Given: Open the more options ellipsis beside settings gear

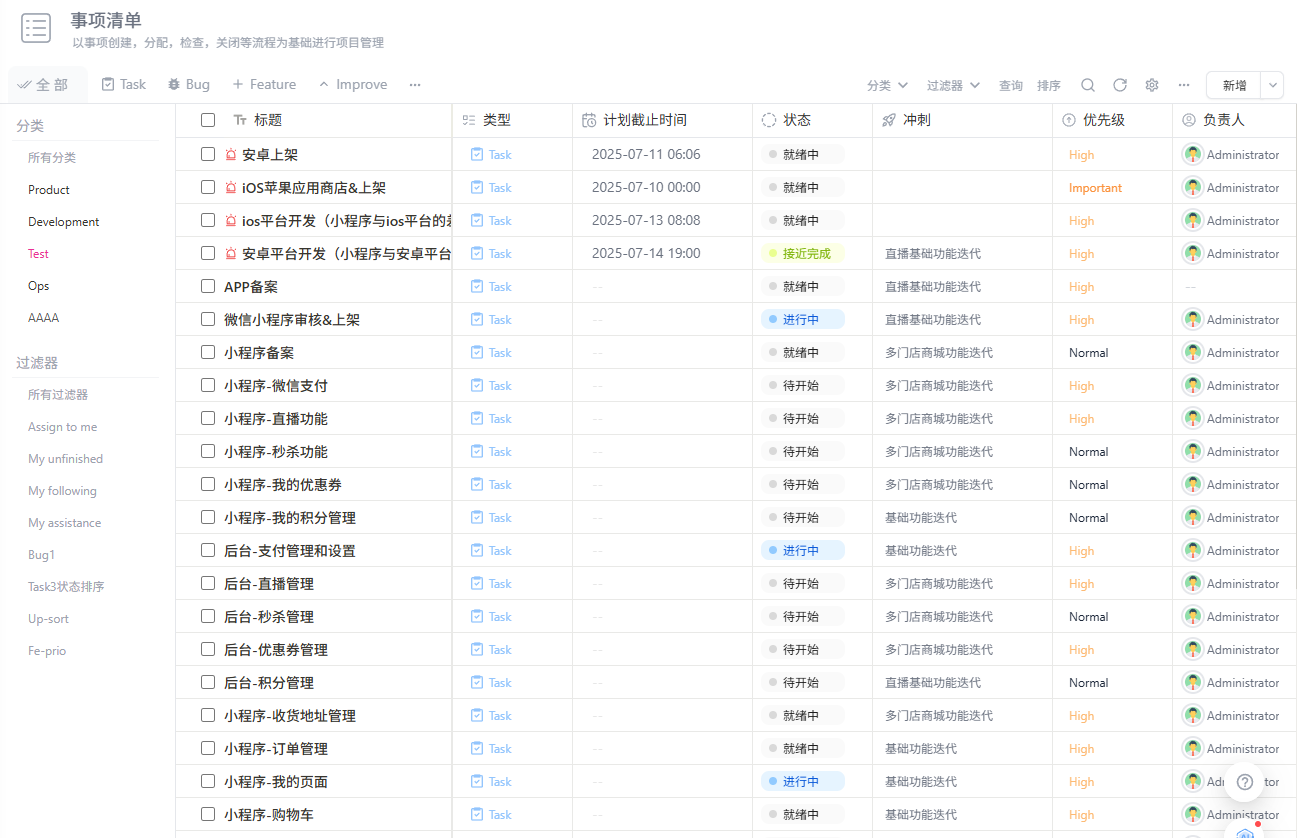Looking at the screenshot, I should point(1184,85).
